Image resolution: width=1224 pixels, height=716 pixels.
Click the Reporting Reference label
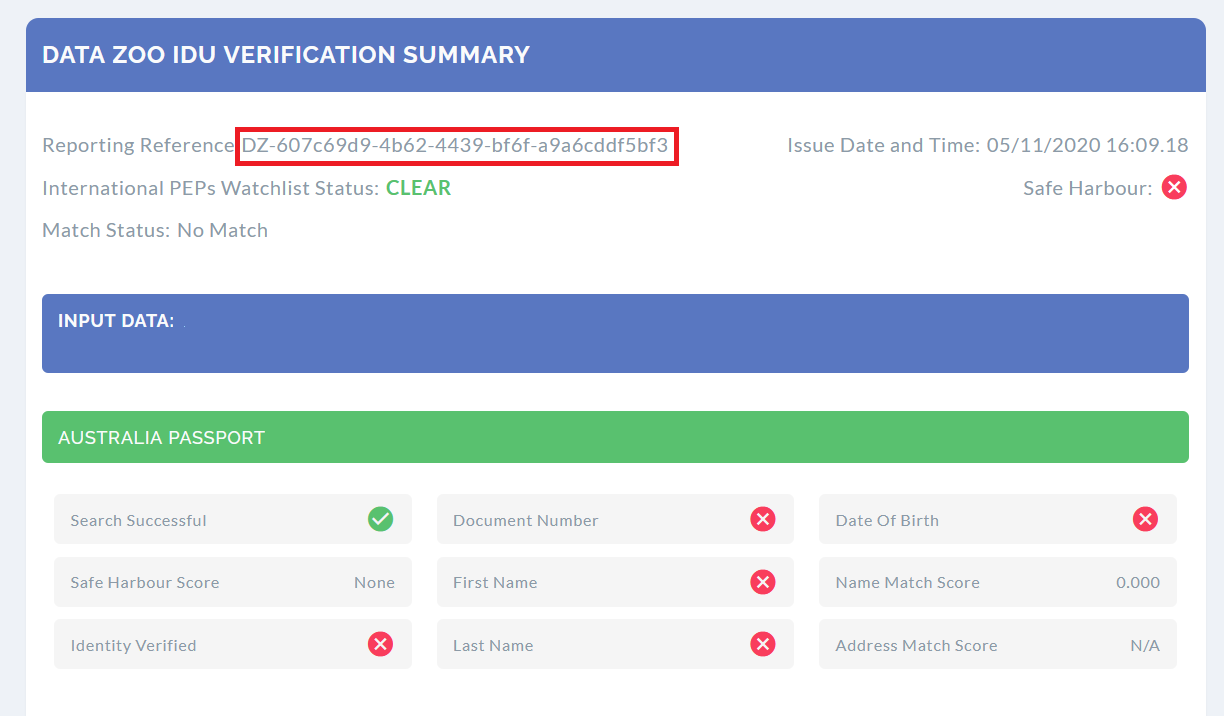point(138,145)
